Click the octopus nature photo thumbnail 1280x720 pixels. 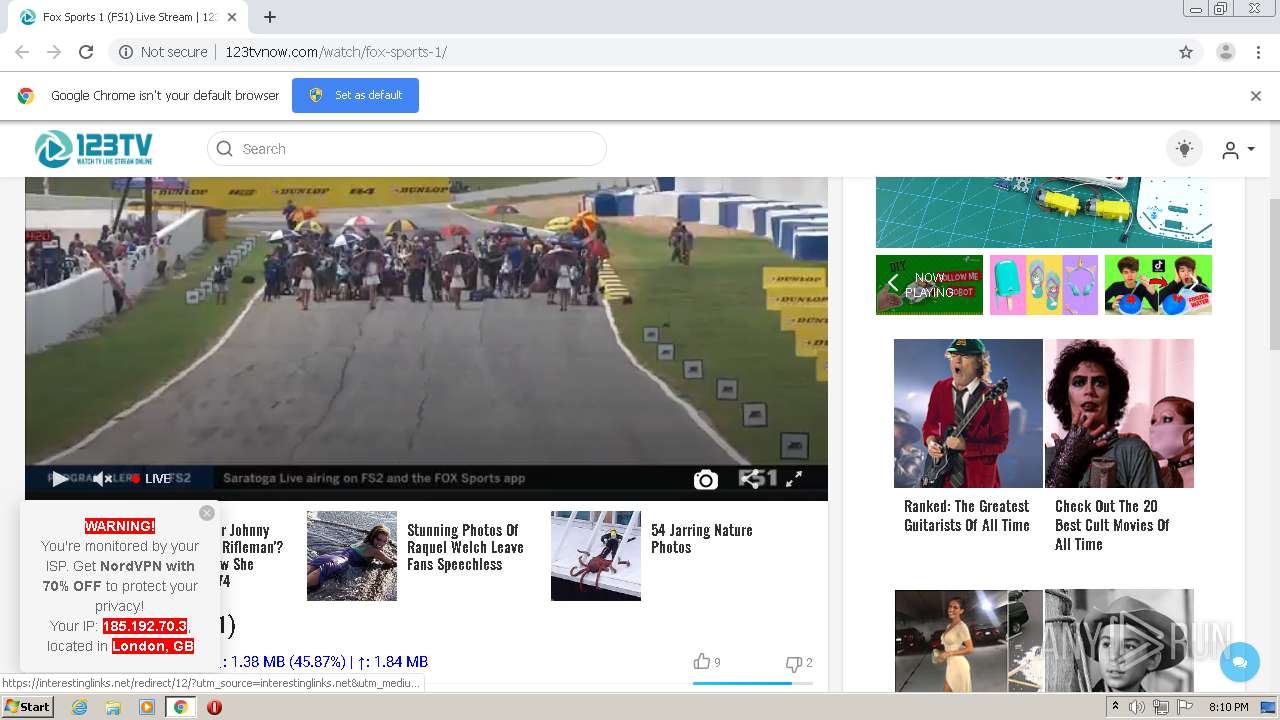point(596,556)
